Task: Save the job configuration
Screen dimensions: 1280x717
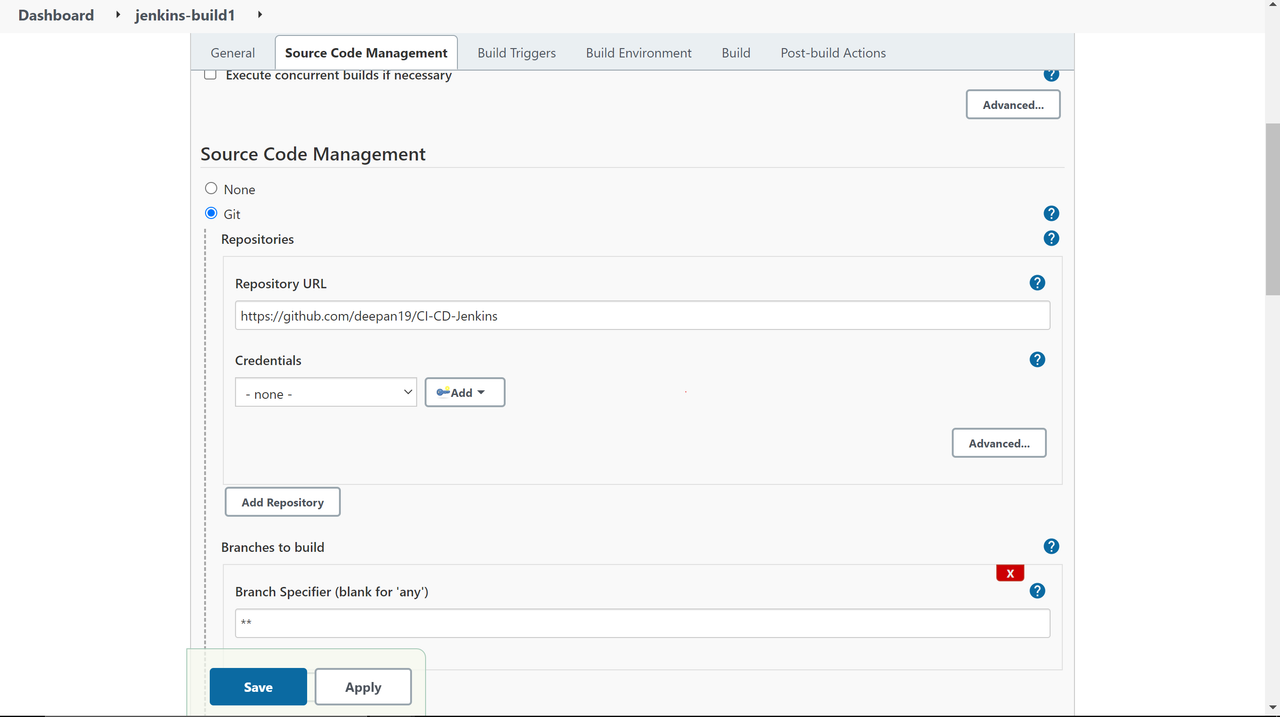Action: pyautogui.click(x=258, y=687)
